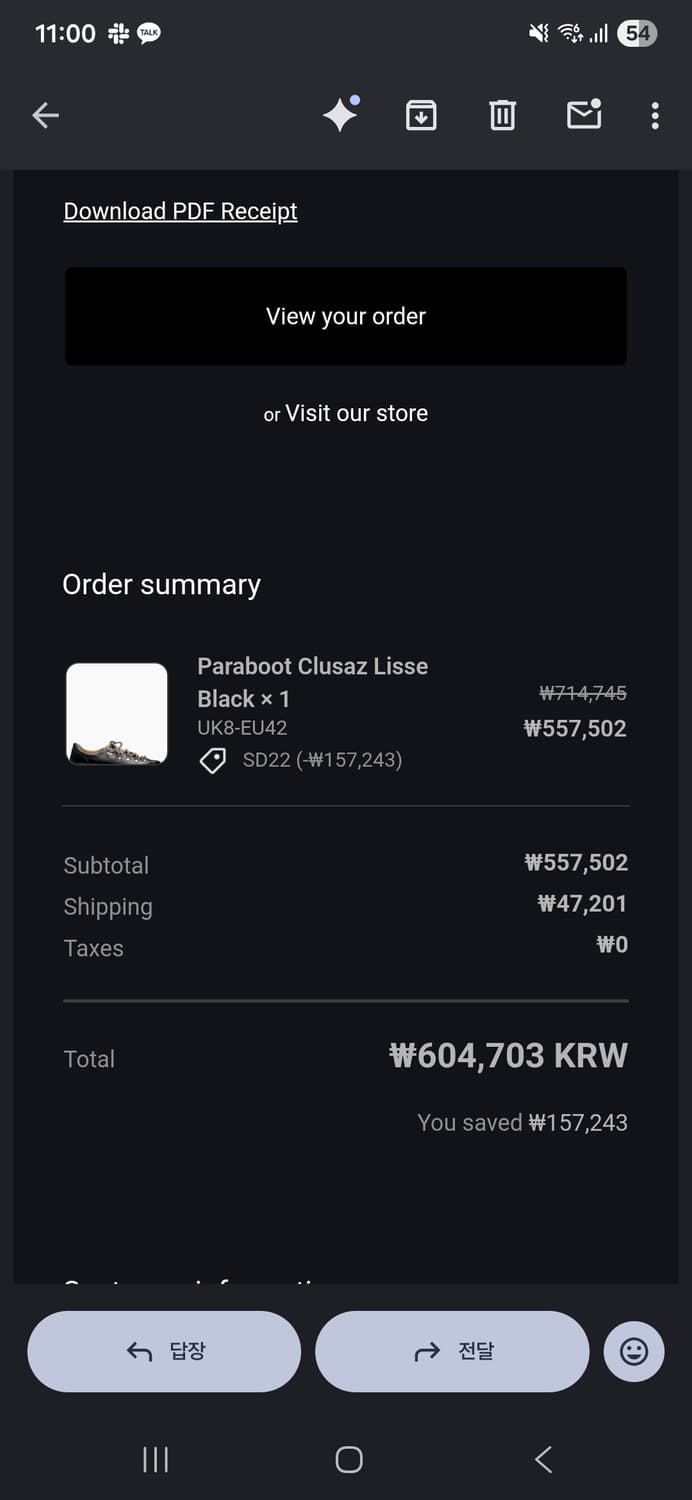Open the three-dot more options menu
The width and height of the screenshot is (692, 1500).
(x=655, y=116)
